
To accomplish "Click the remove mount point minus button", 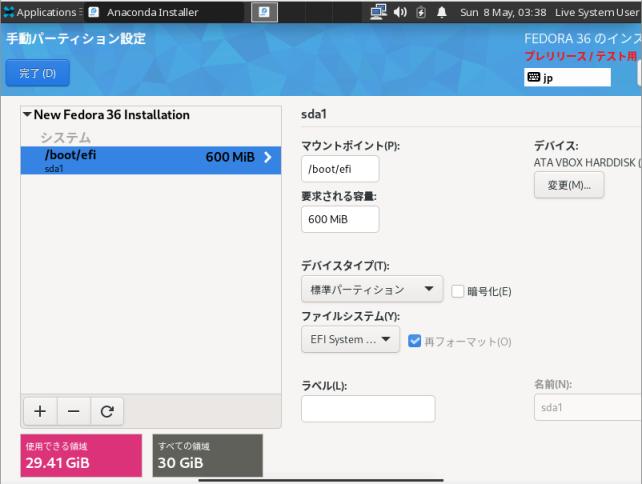I will [74, 411].
